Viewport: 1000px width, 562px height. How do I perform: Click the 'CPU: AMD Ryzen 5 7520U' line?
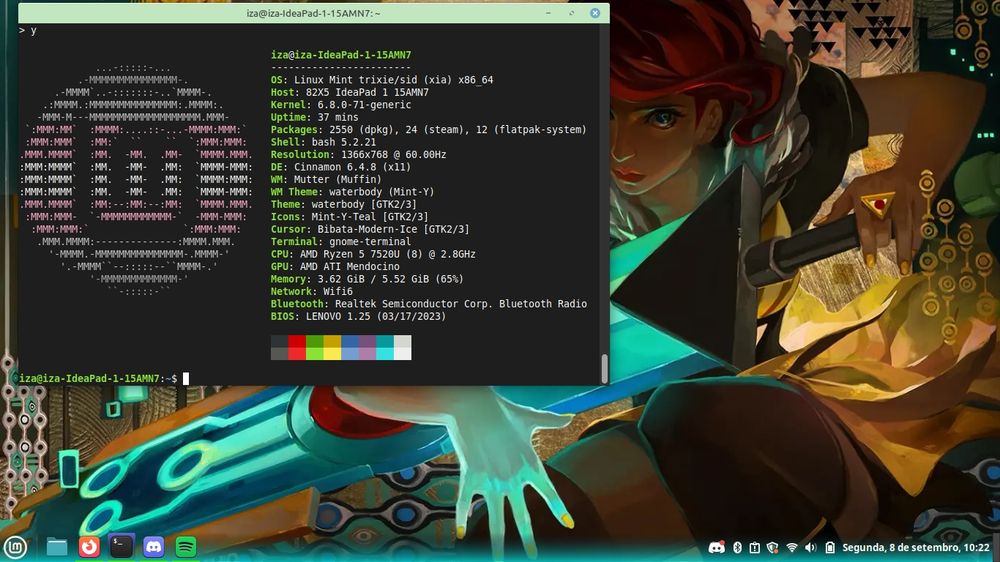(373, 254)
